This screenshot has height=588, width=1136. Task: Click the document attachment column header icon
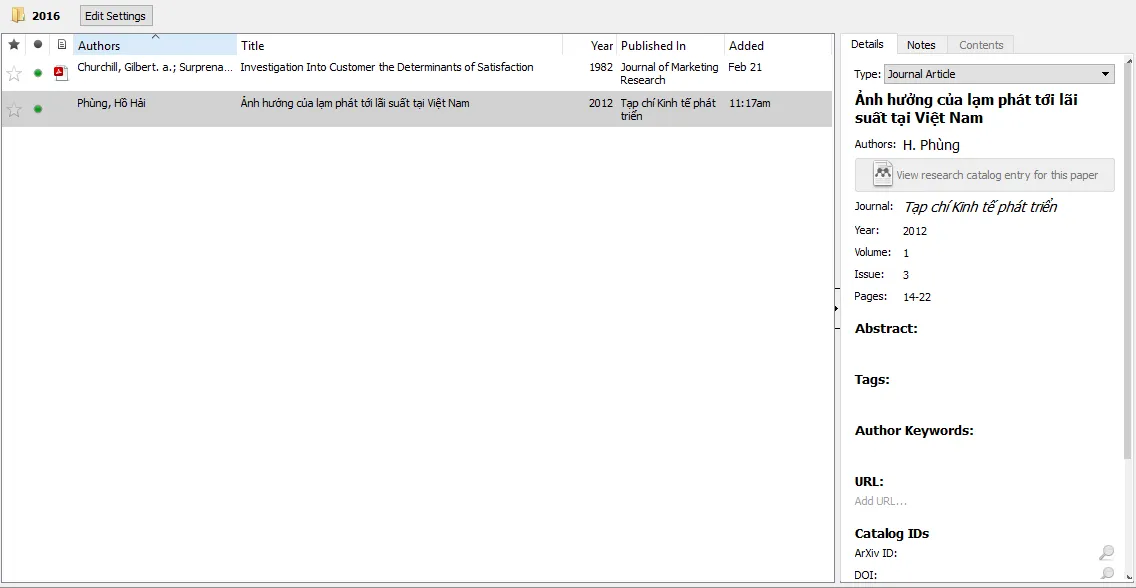(62, 45)
